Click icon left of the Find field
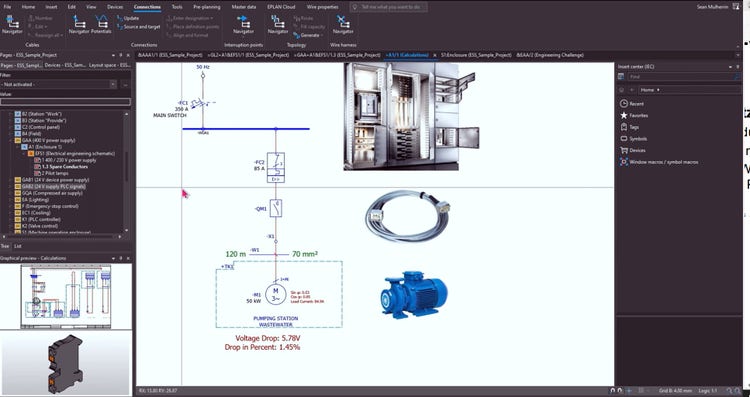The height and width of the screenshot is (397, 750). point(621,77)
